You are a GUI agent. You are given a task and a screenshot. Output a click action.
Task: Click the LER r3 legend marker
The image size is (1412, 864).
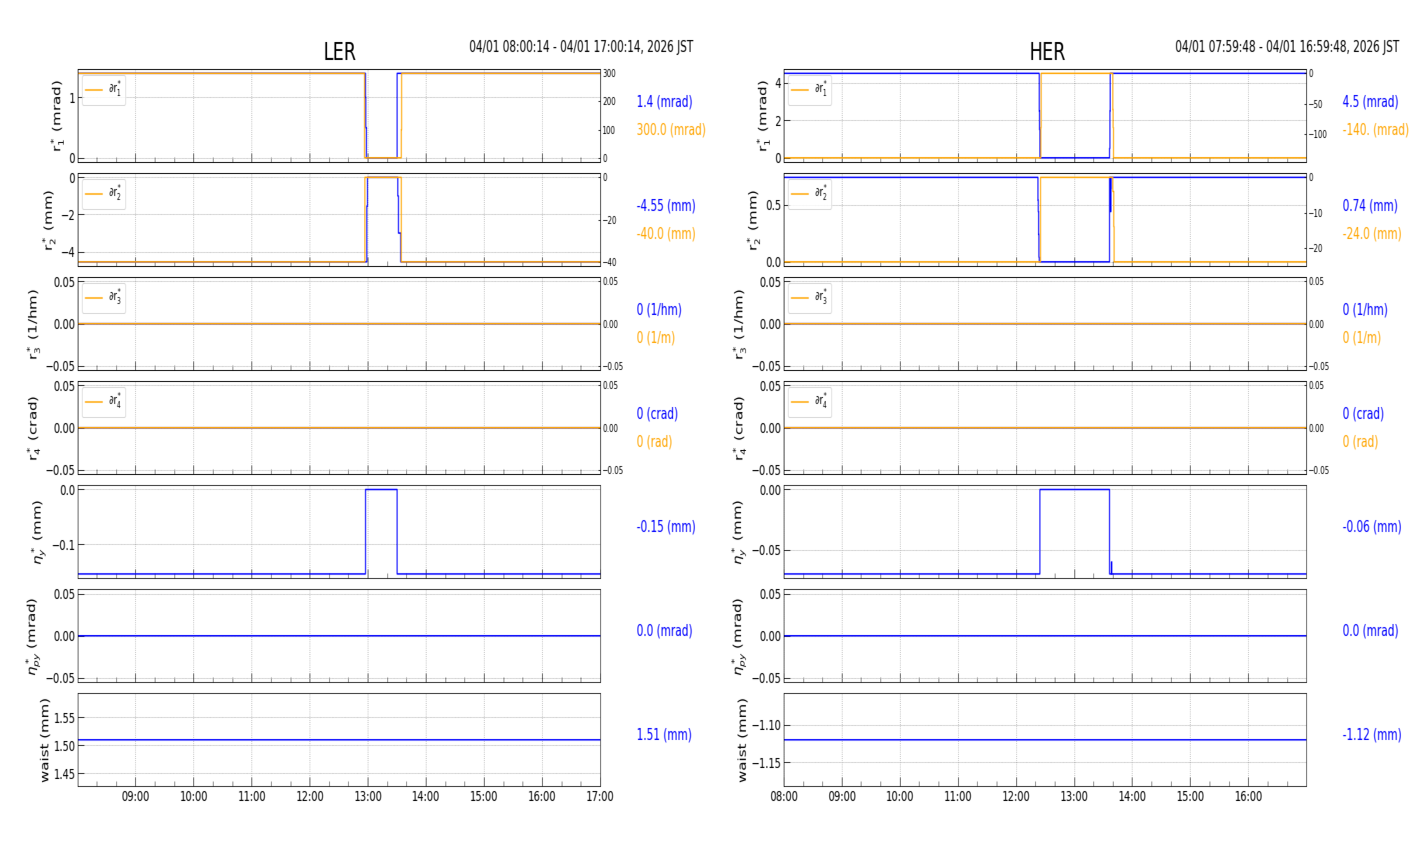[x=94, y=298]
